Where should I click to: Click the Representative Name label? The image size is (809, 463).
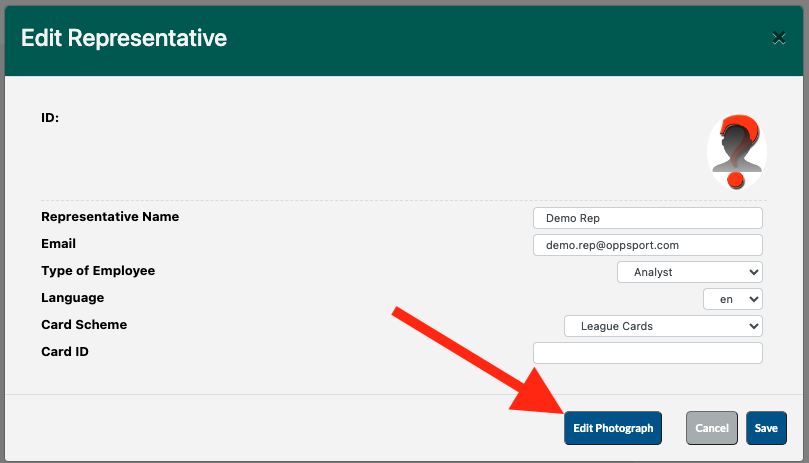[110, 217]
